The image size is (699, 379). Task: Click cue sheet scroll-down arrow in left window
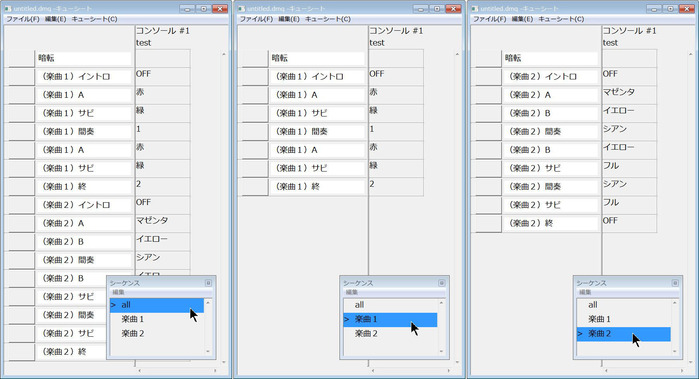point(224,363)
